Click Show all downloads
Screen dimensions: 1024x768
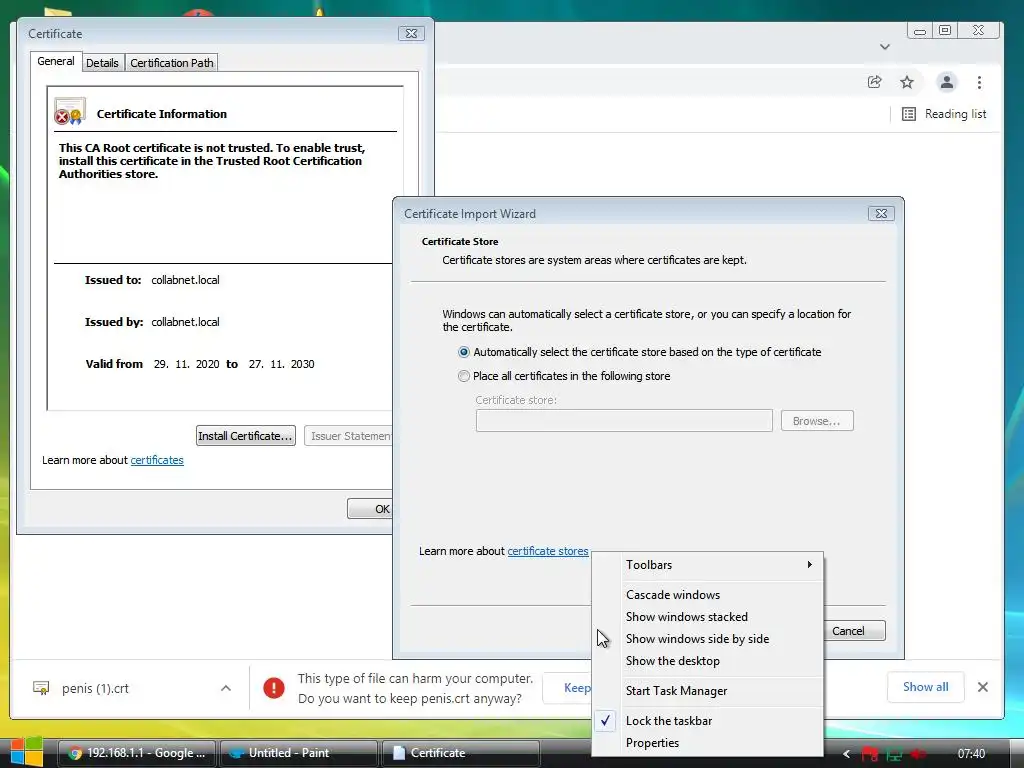pyautogui.click(x=925, y=687)
